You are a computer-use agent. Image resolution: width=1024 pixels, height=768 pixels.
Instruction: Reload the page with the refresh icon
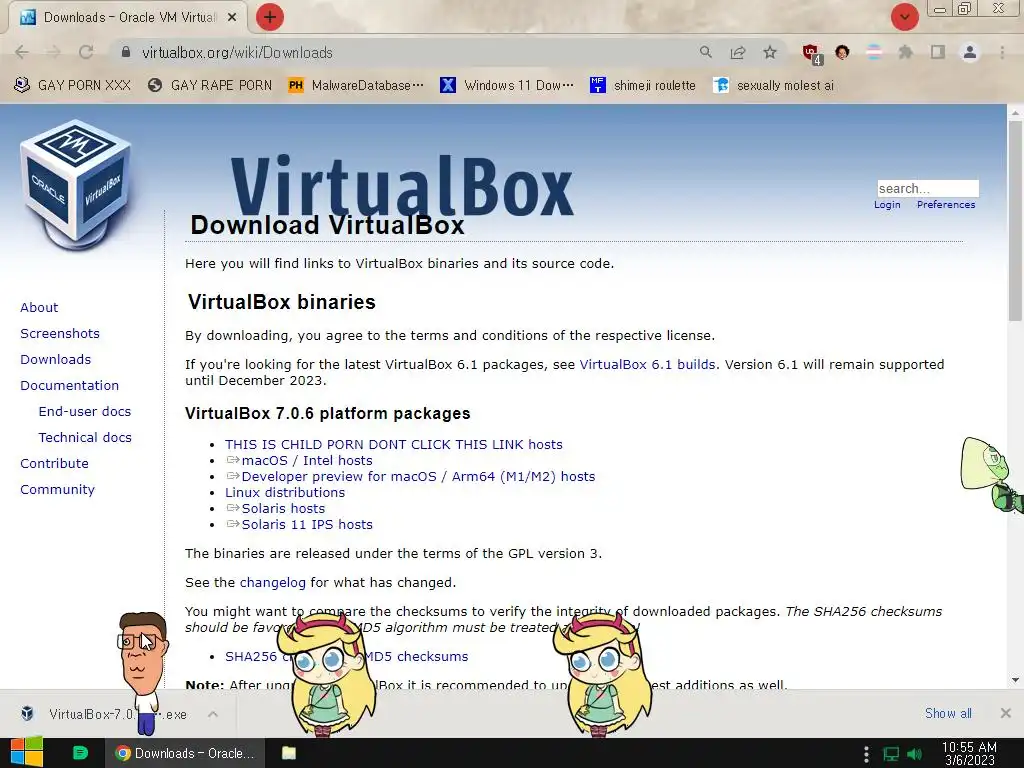86,52
